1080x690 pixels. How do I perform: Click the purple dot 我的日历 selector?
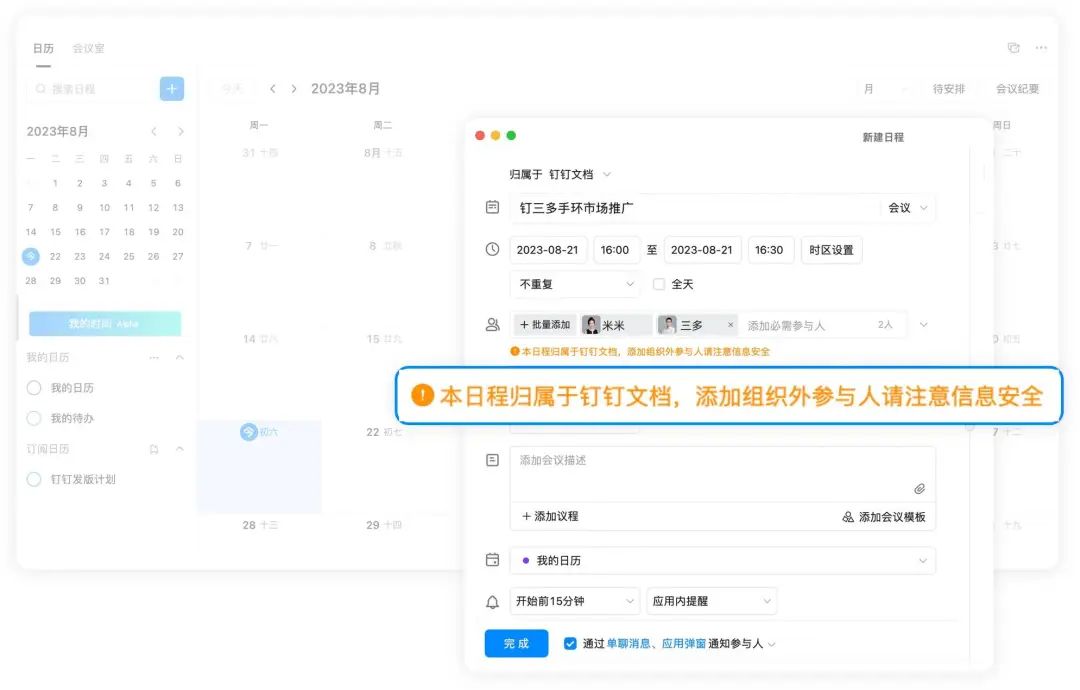click(x=722, y=561)
